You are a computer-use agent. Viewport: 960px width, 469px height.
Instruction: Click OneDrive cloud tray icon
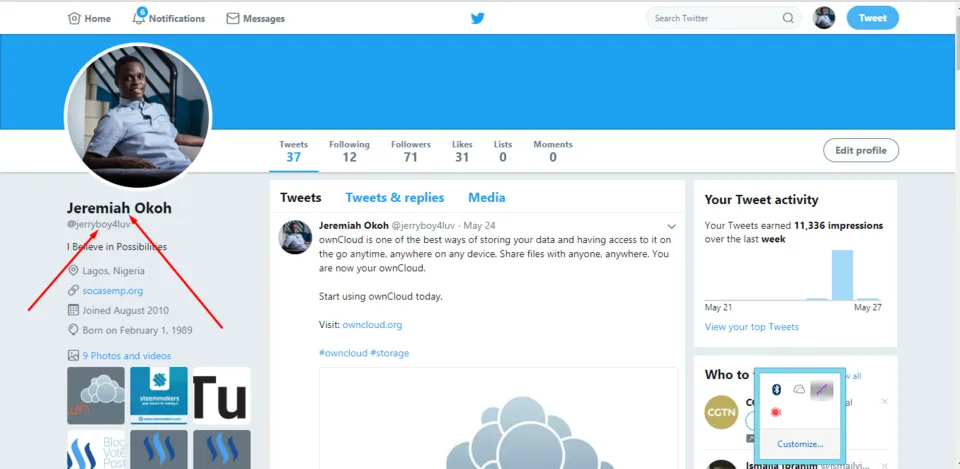click(x=799, y=389)
